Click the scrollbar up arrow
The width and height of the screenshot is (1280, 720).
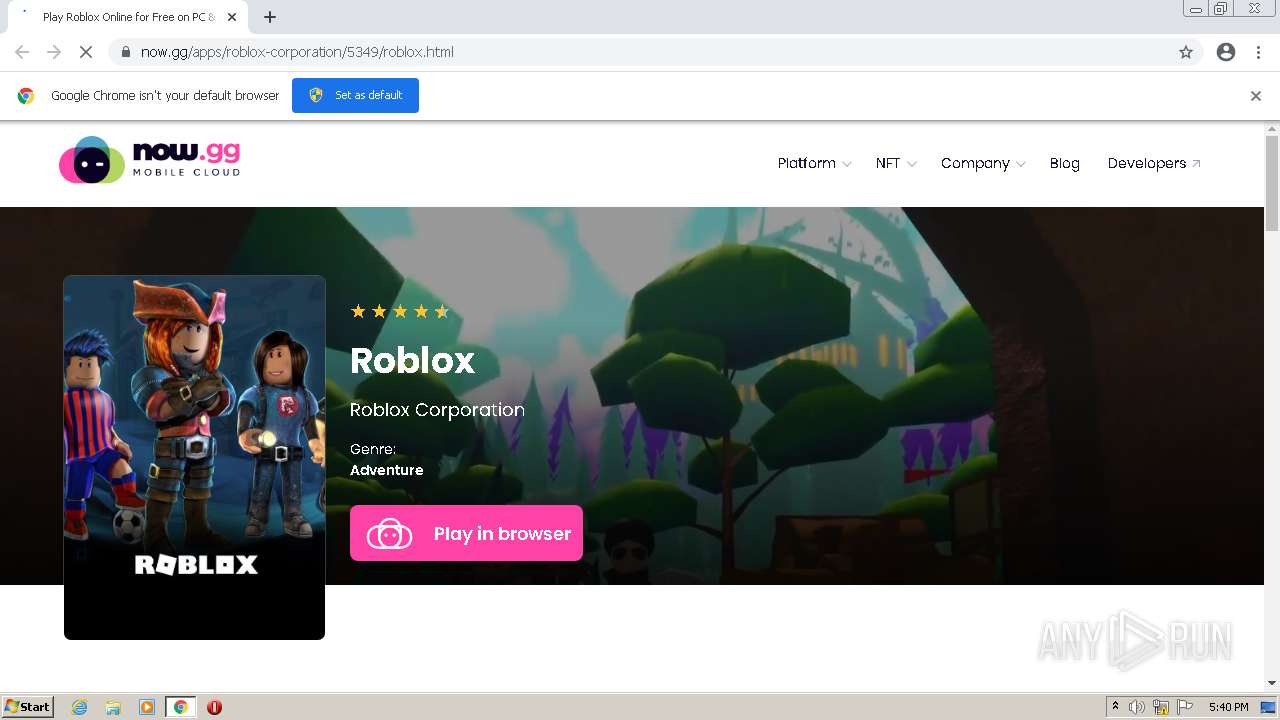coord(1272,129)
